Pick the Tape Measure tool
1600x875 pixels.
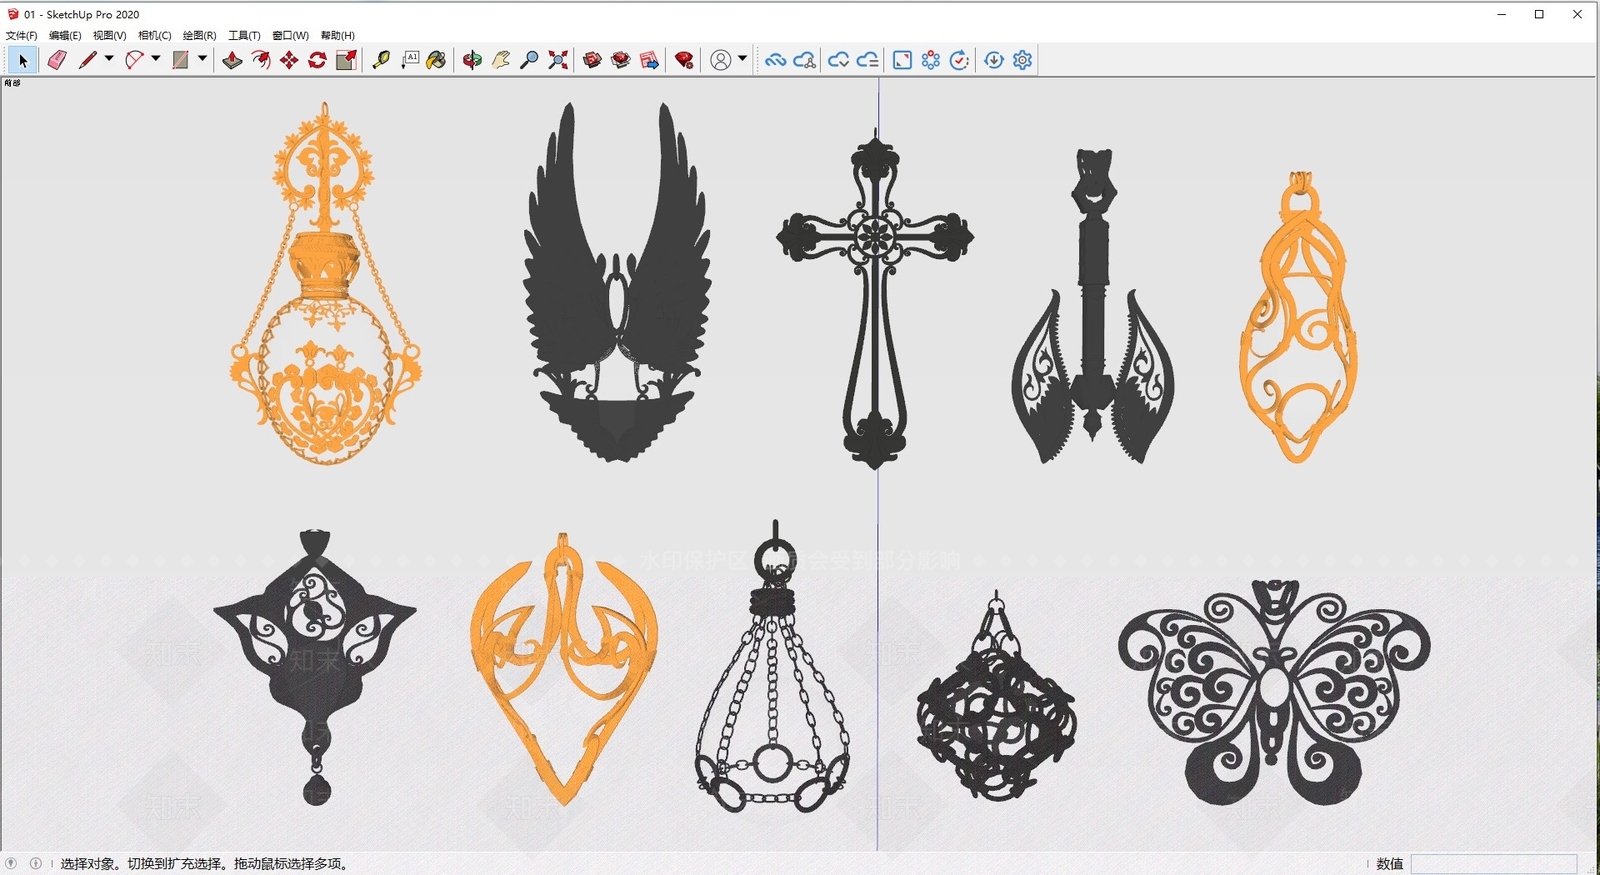click(x=381, y=60)
